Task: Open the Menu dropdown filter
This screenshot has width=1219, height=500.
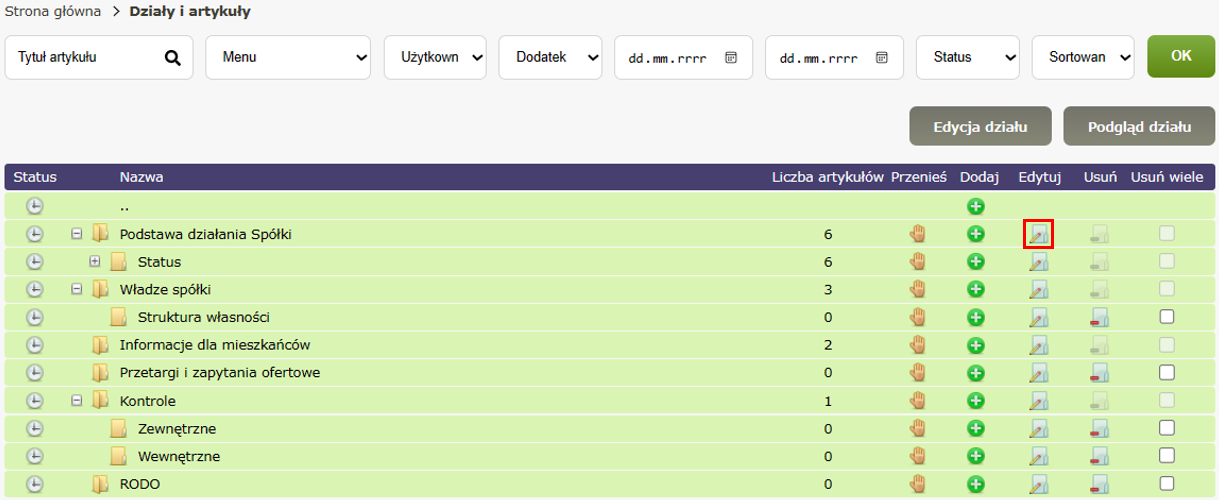Action: click(288, 58)
